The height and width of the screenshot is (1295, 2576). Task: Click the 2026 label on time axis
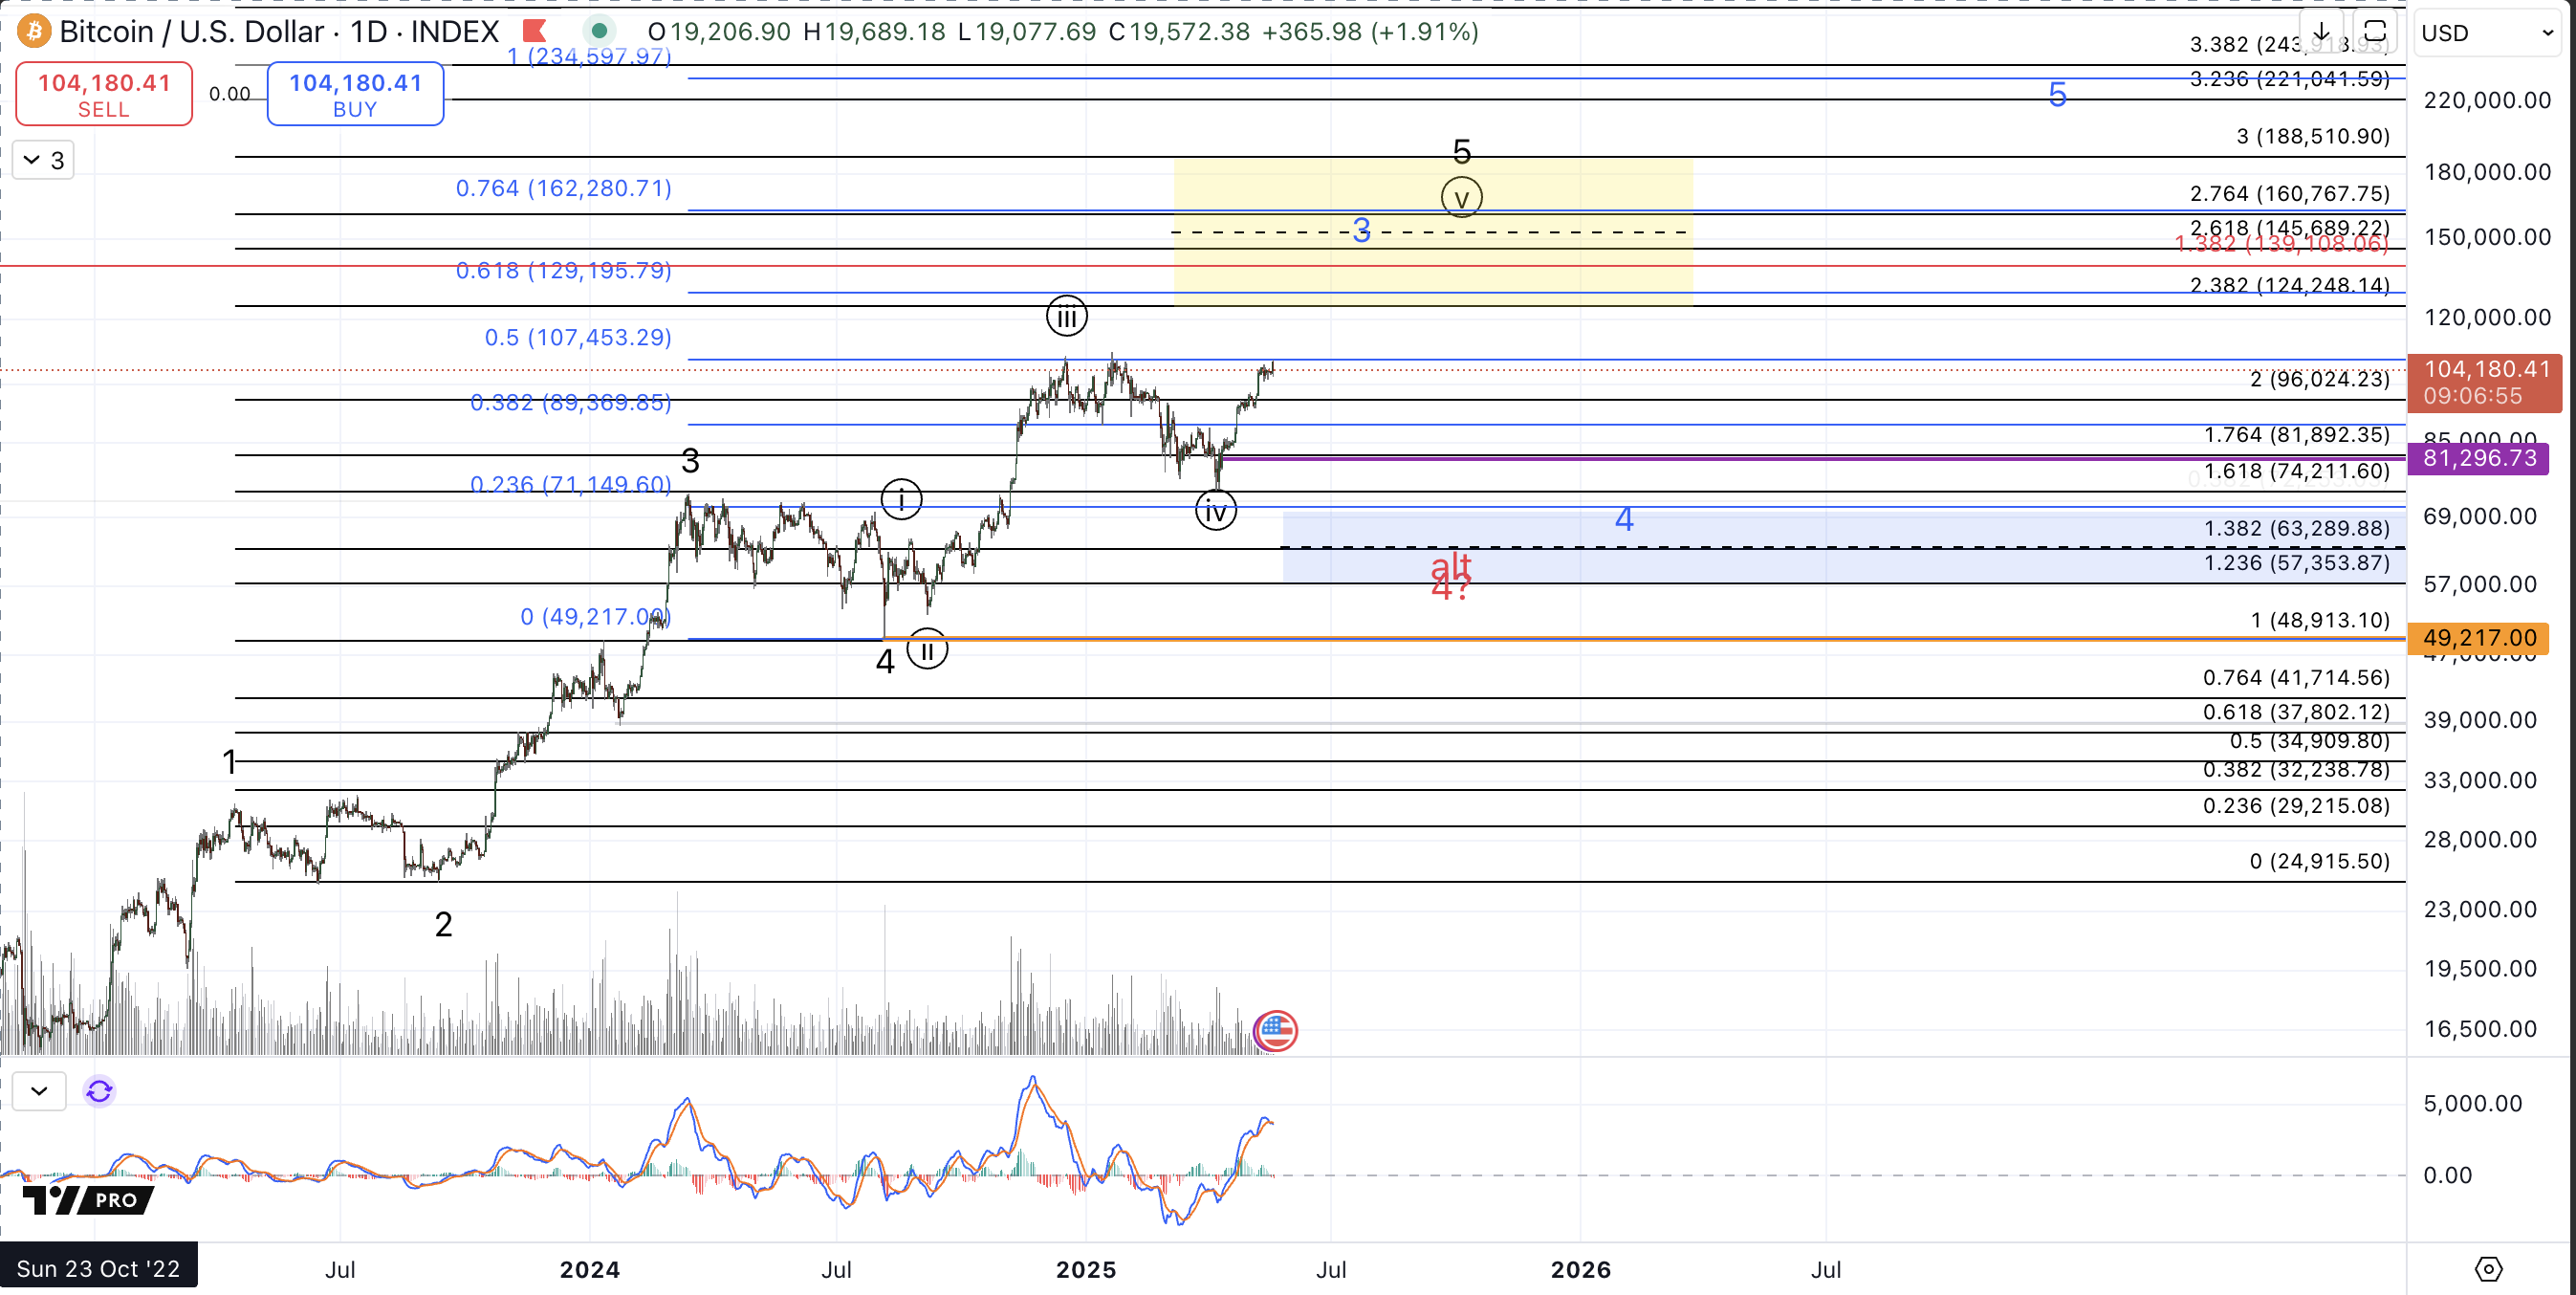tap(1580, 1269)
